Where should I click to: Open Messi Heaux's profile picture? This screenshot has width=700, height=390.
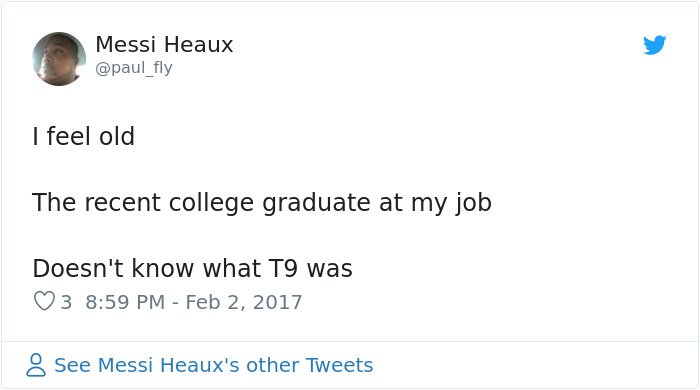coord(59,59)
